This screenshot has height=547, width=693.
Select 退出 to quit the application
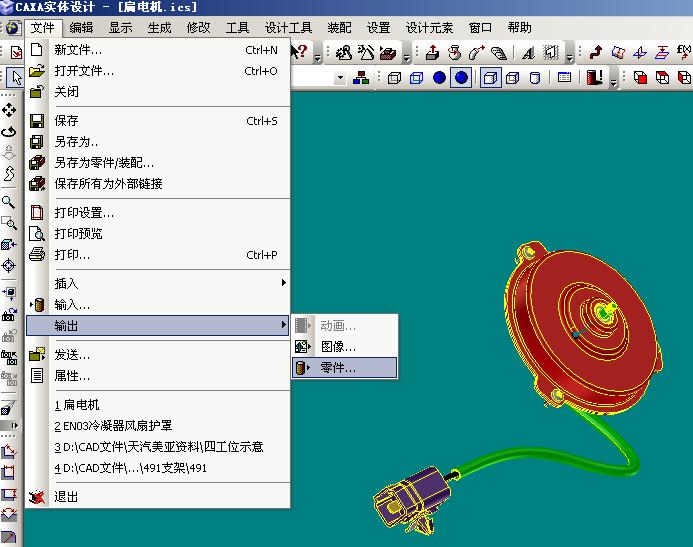click(157, 497)
